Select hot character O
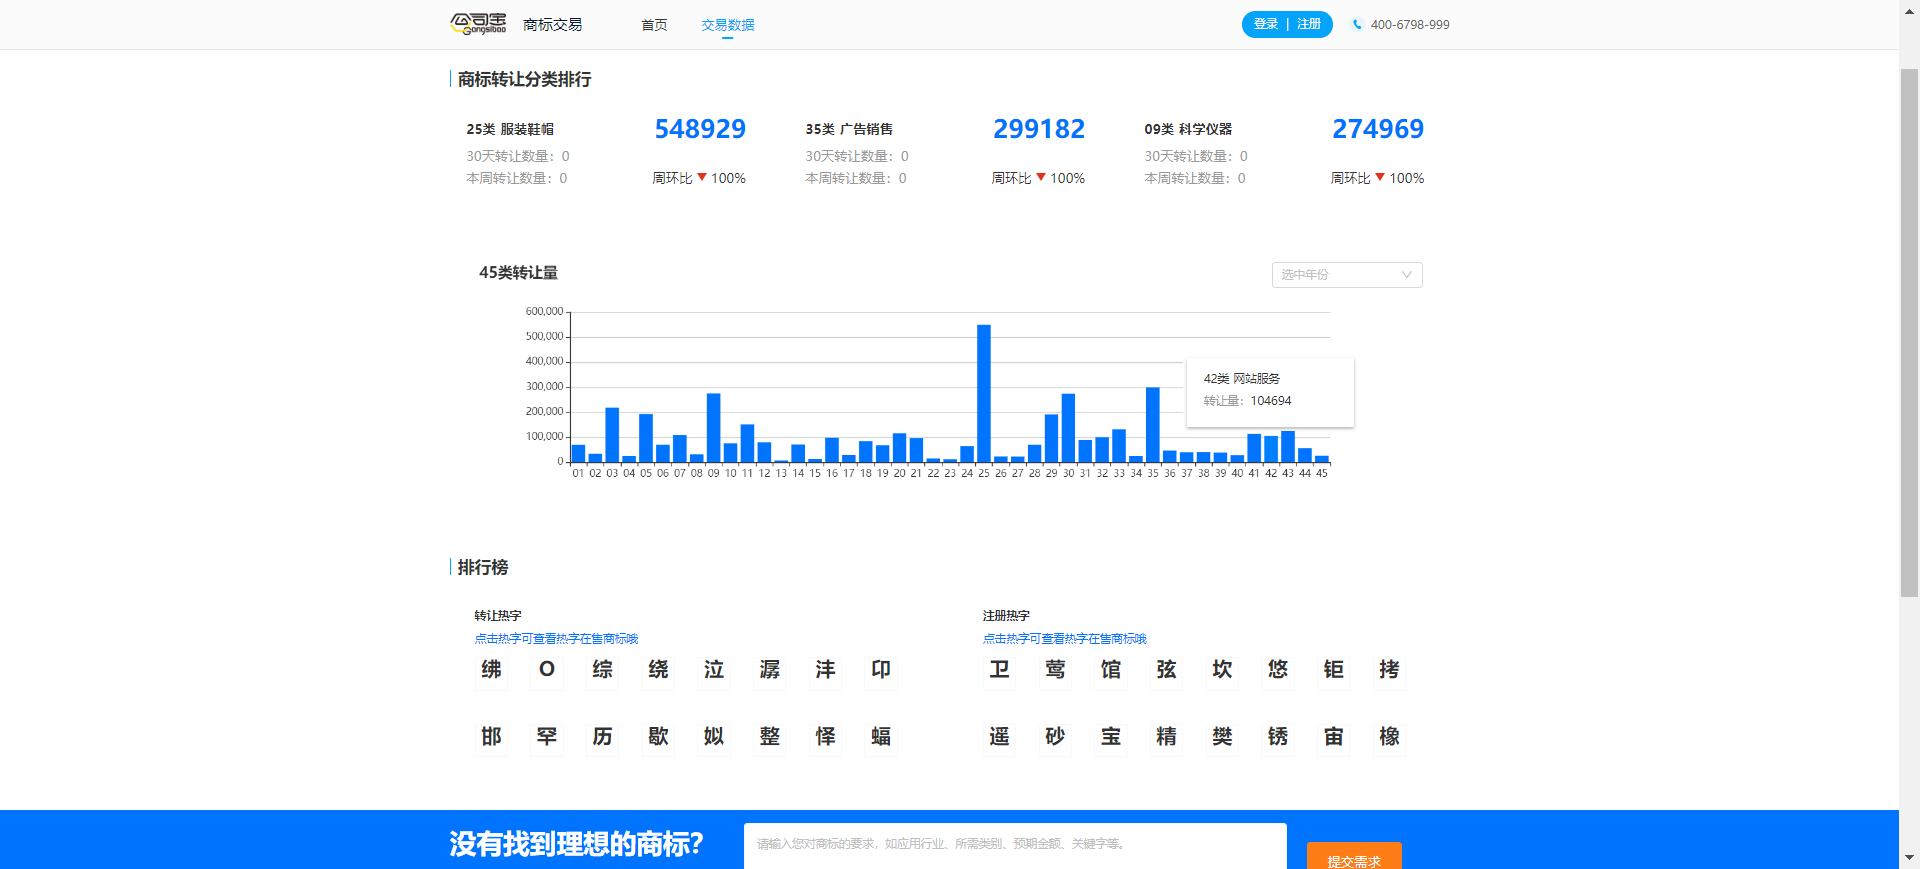The image size is (1920, 869). 547,669
